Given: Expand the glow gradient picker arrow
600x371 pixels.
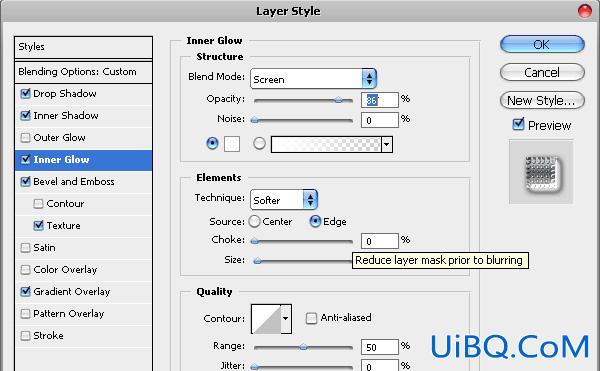Looking at the screenshot, I should [386, 145].
